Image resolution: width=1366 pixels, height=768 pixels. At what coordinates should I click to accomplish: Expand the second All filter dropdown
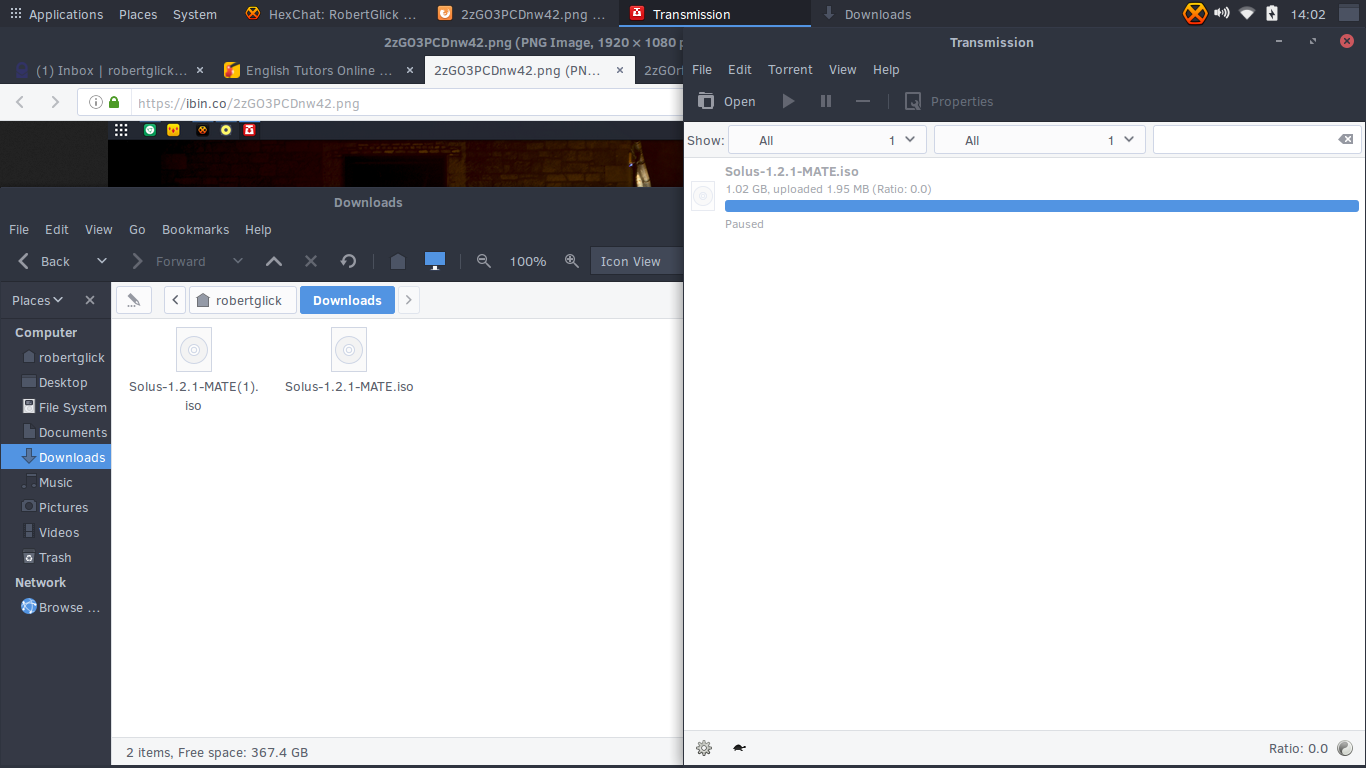pos(1040,140)
